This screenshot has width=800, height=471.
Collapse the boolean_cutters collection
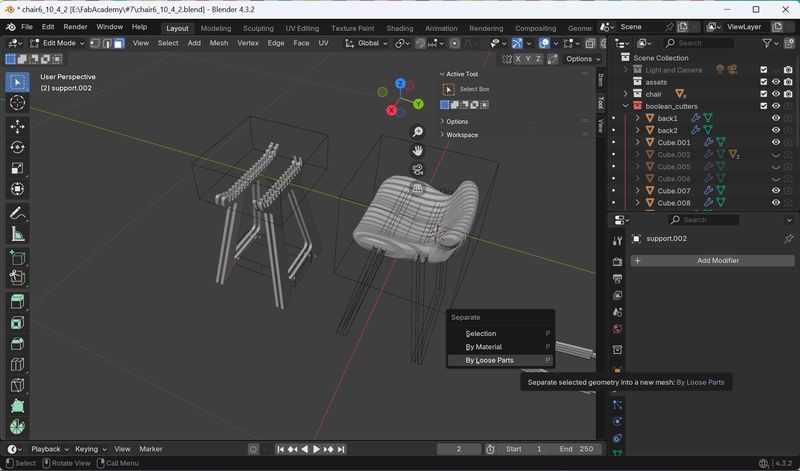[626, 106]
